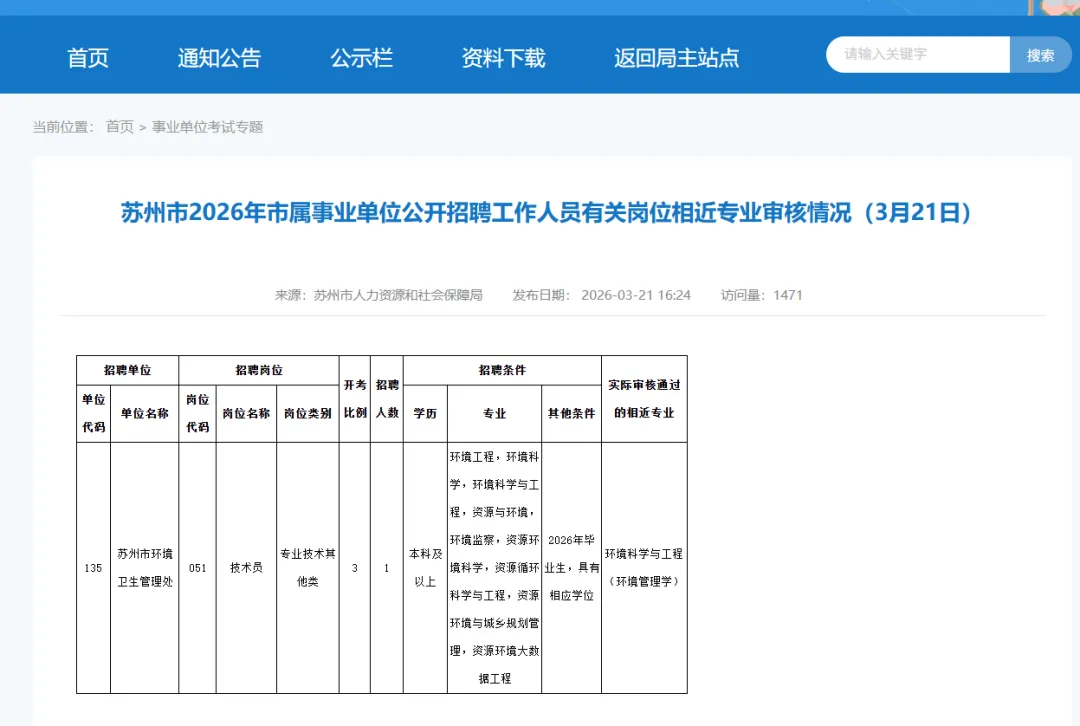1080x726 pixels.
Task: Open the 事业单位考试专题 breadcrumb link
Action: [207, 127]
